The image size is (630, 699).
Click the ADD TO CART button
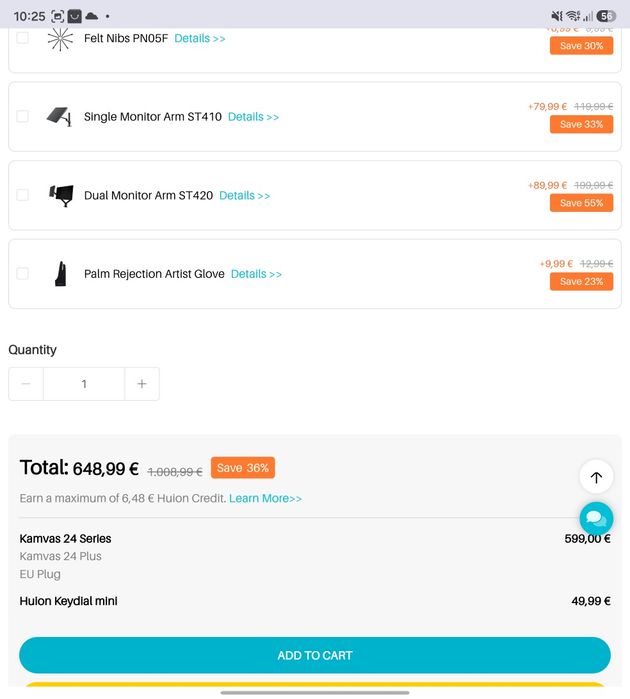pyautogui.click(x=315, y=655)
